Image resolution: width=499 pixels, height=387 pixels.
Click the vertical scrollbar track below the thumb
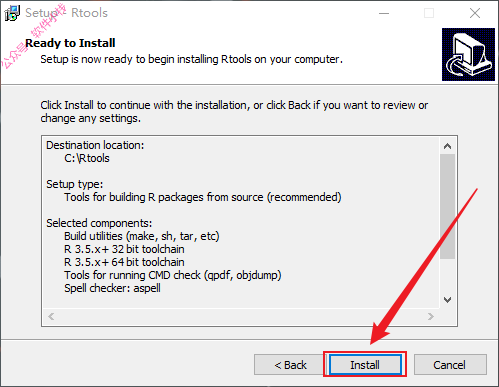click(x=447, y=275)
